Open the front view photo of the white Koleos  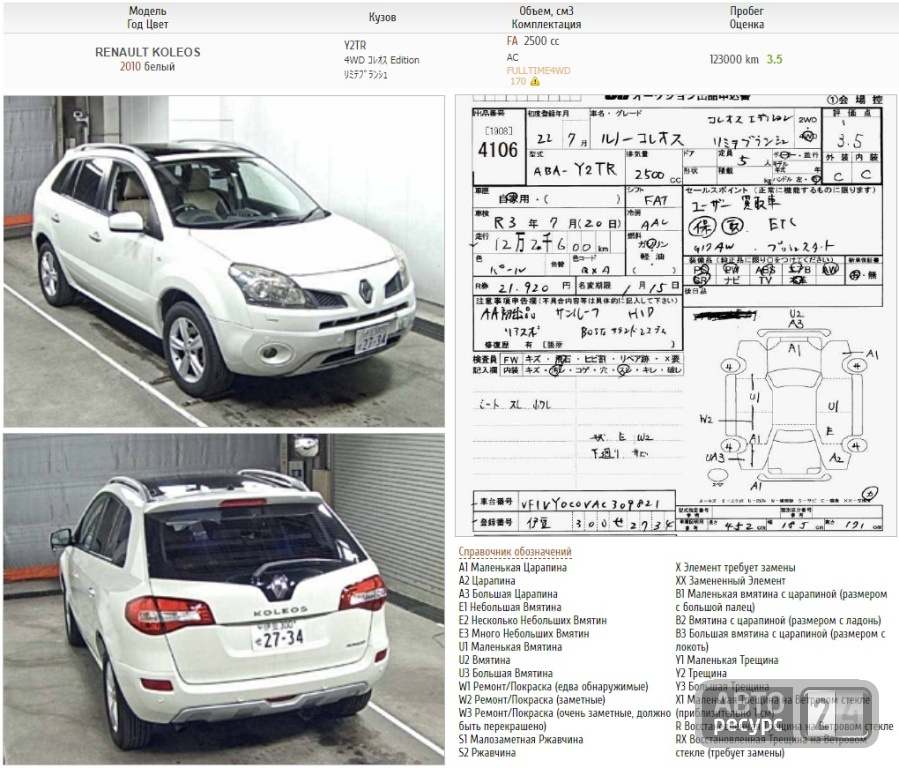224,261
